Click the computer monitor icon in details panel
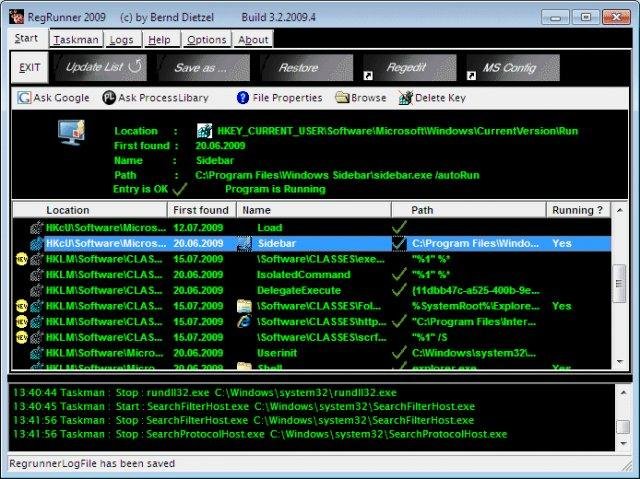Image resolution: width=640 pixels, height=479 pixels. tap(71, 133)
